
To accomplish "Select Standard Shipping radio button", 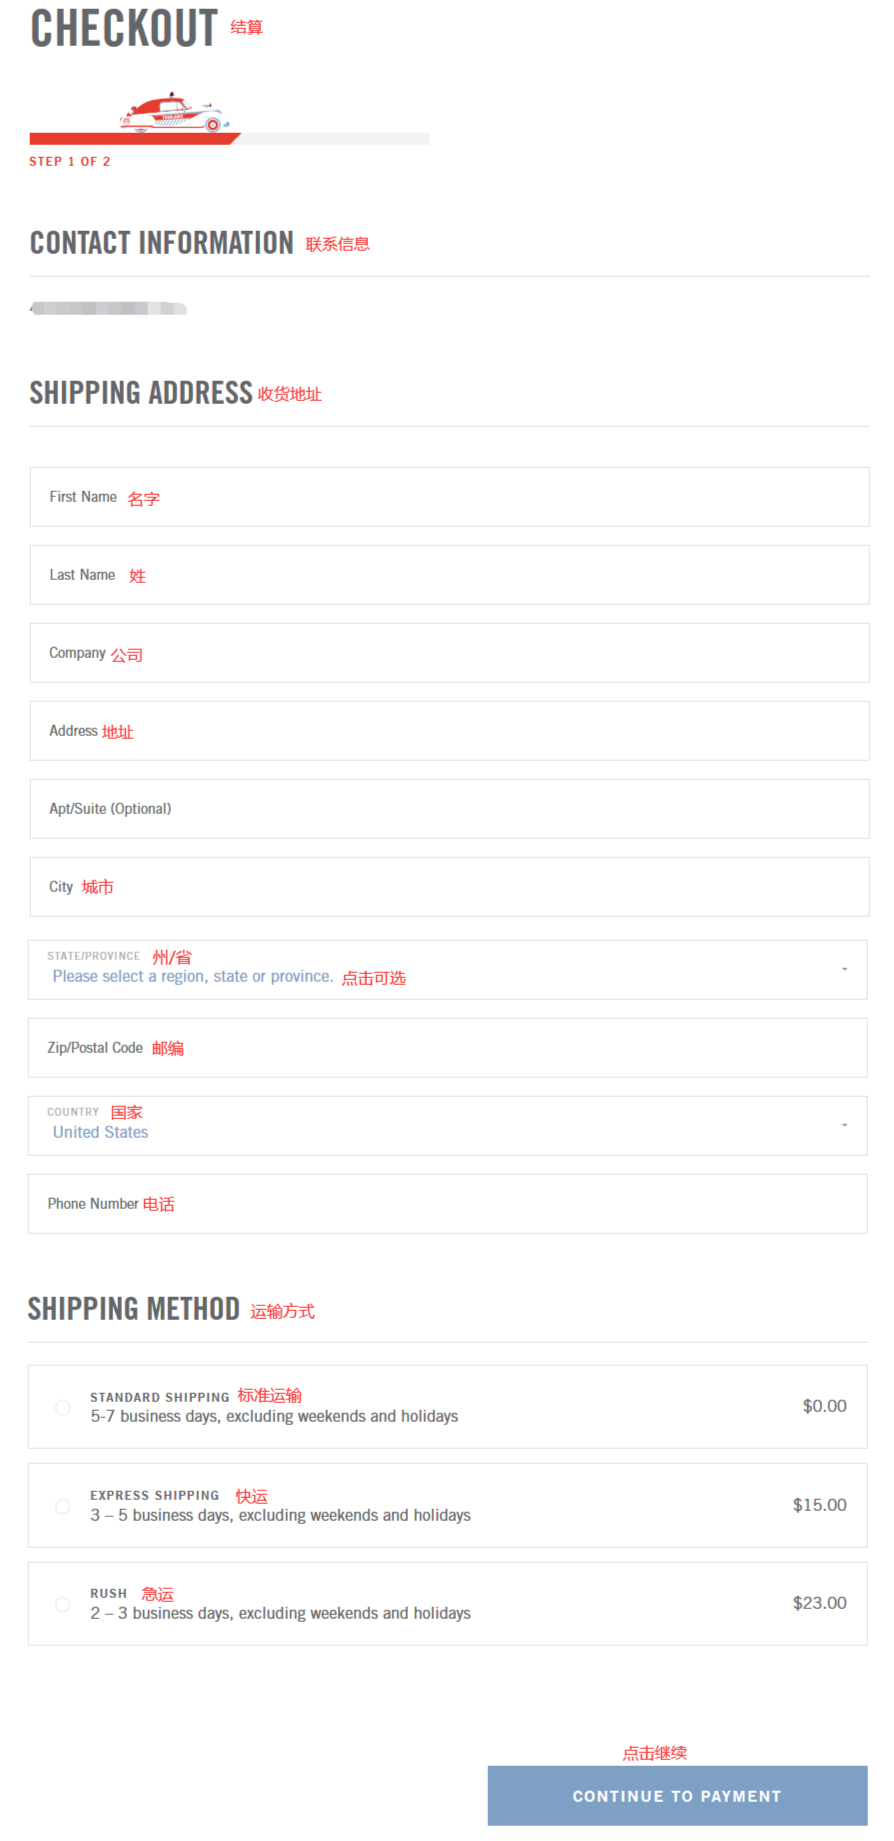I will (x=63, y=1407).
